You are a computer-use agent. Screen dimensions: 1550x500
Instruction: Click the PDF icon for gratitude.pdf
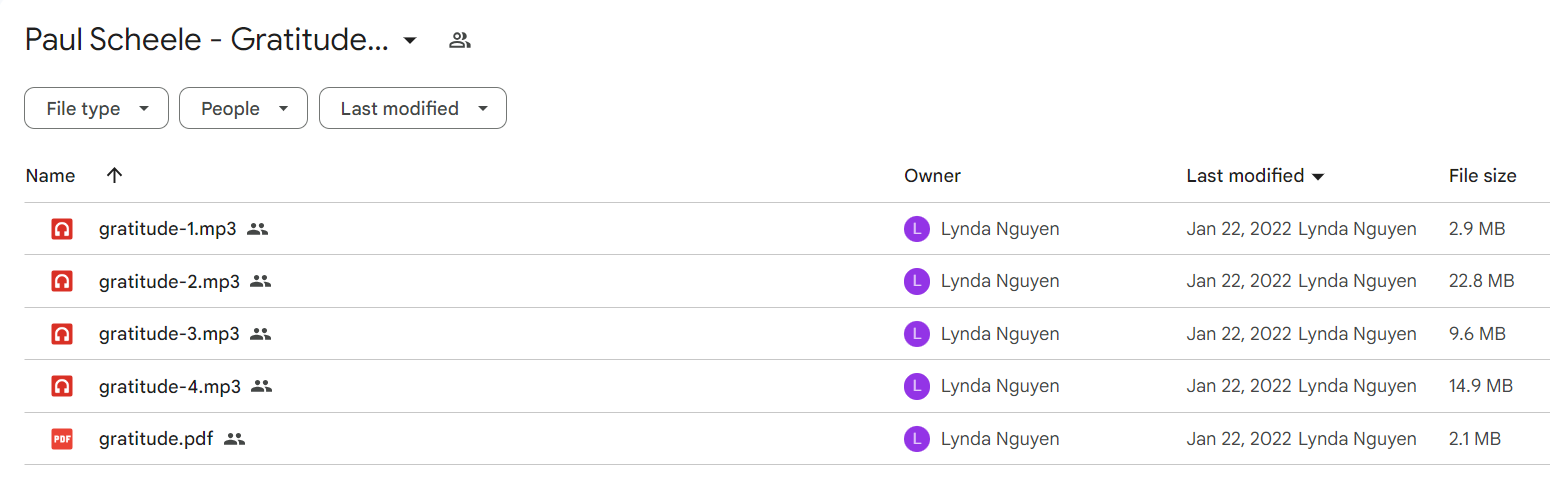[62, 438]
